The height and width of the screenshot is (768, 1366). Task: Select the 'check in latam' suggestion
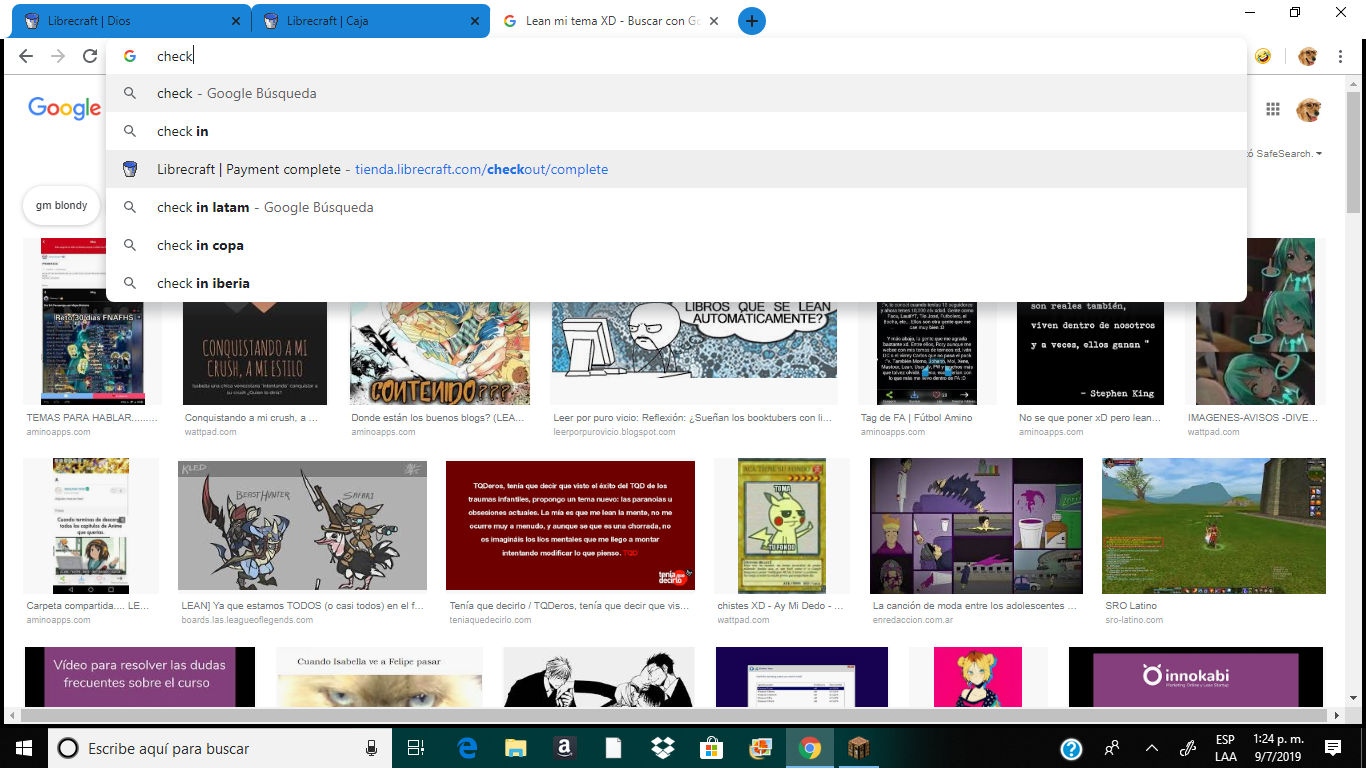(x=676, y=207)
